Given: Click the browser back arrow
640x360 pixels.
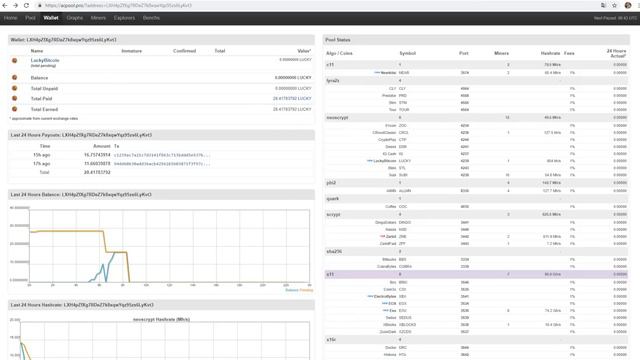Looking at the screenshot, I should [x=5, y=5].
